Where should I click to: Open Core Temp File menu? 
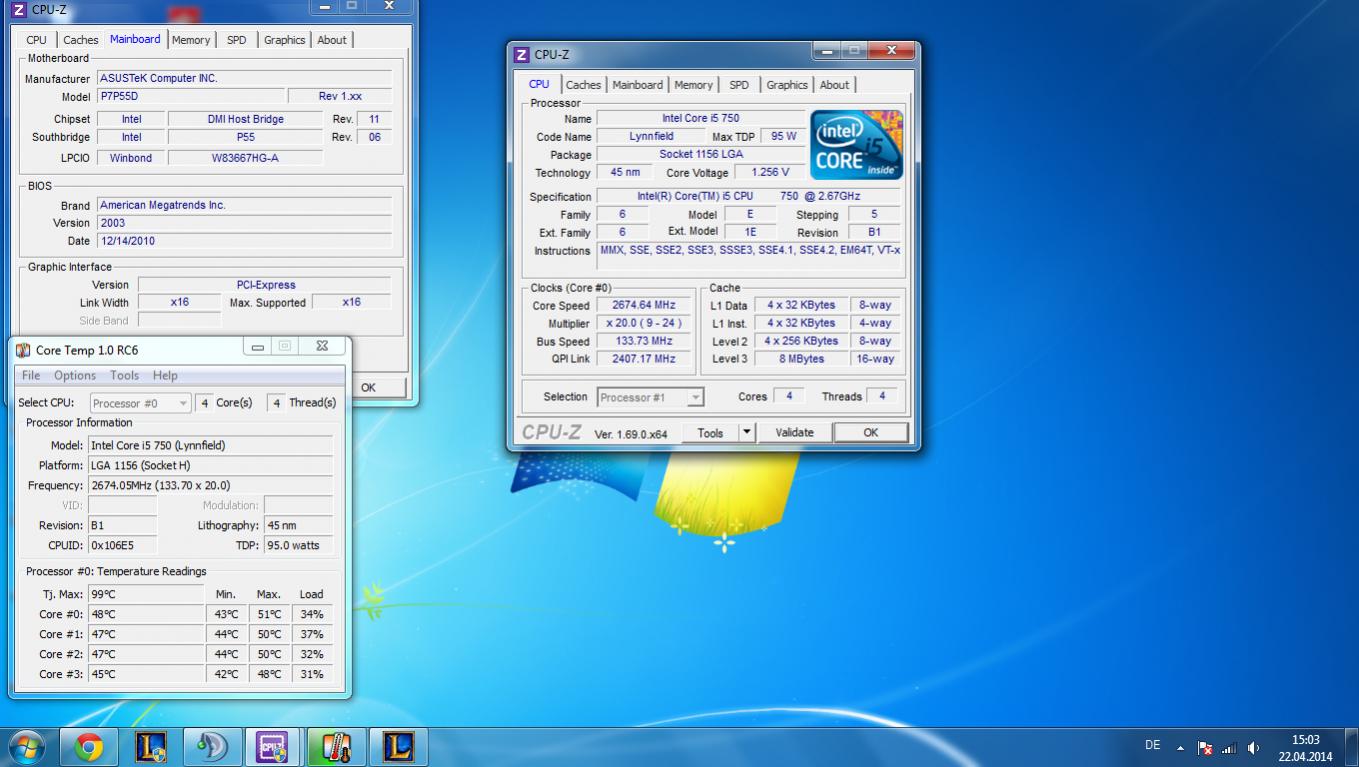click(x=31, y=375)
